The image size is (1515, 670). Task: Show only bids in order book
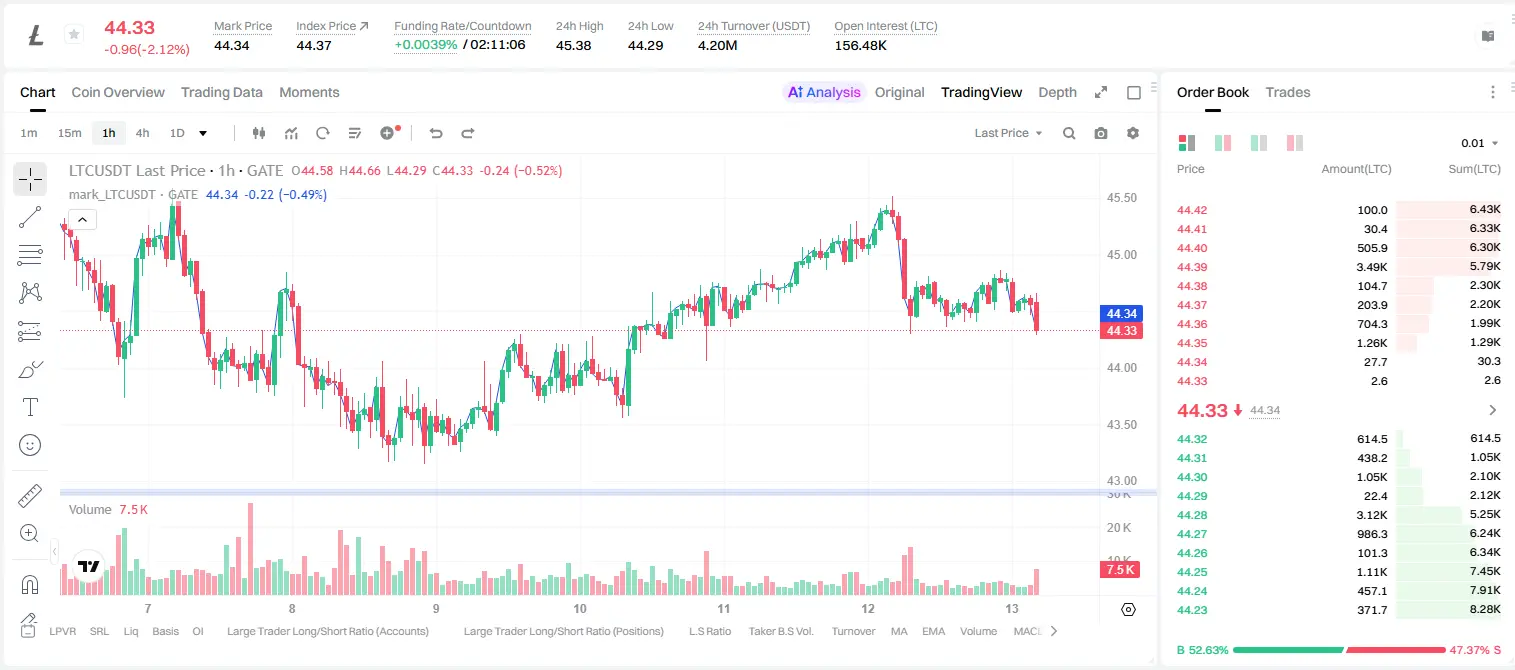[x=1259, y=143]
